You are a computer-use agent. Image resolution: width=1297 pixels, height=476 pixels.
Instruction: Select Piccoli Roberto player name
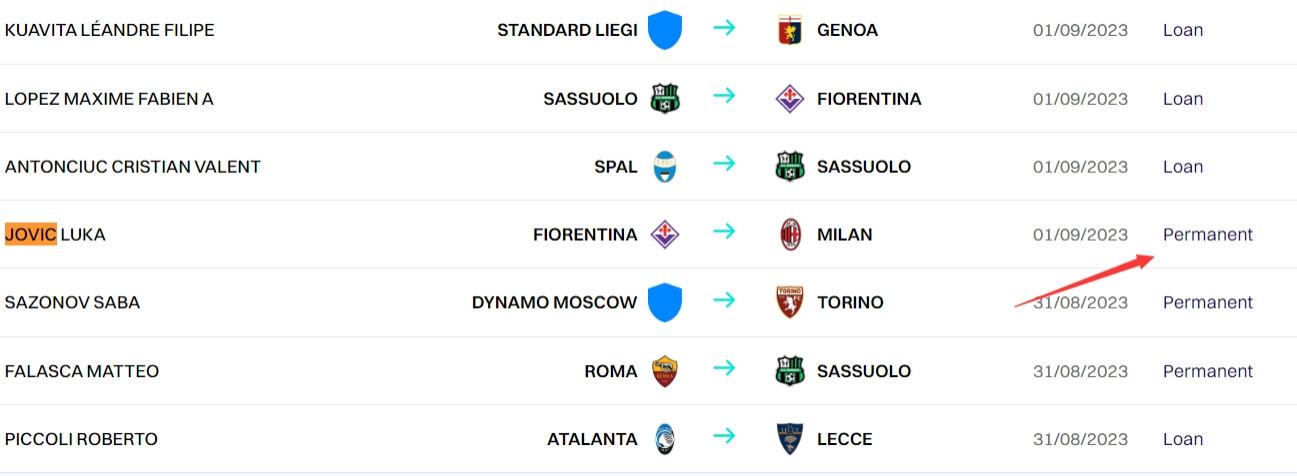tap(81, 439)
